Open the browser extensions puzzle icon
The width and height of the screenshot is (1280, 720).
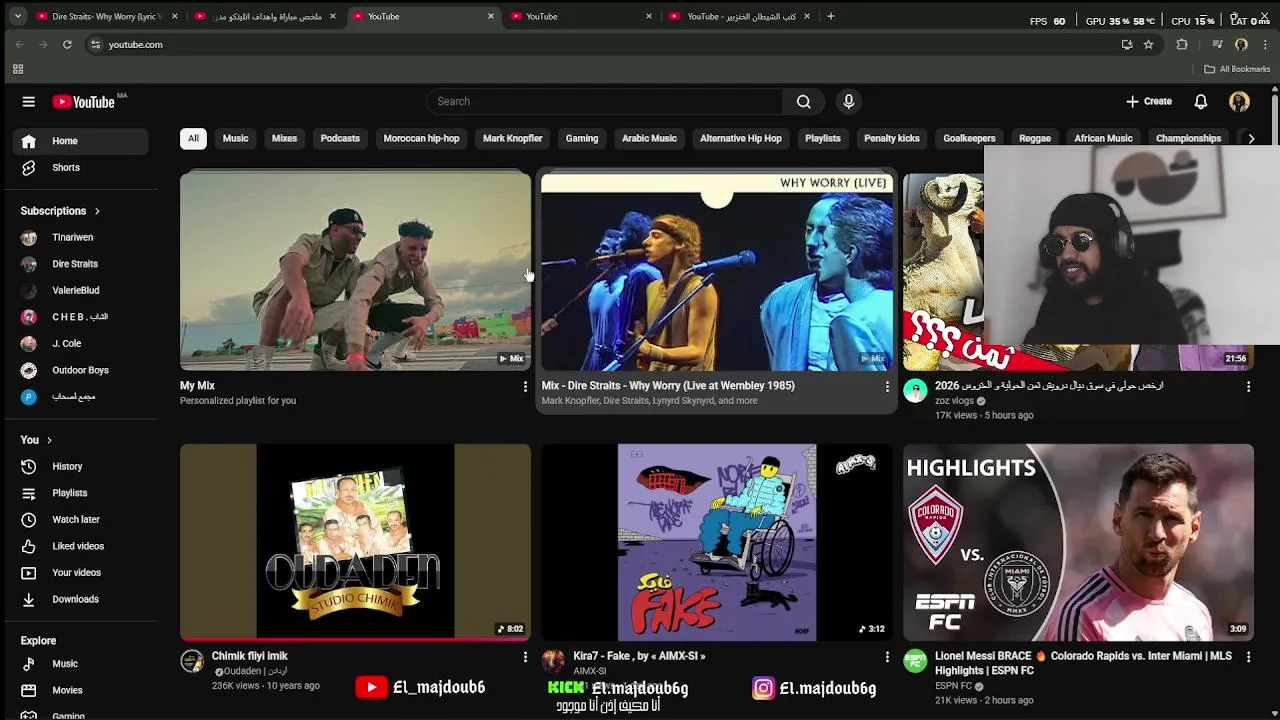tap(1182, 44)
